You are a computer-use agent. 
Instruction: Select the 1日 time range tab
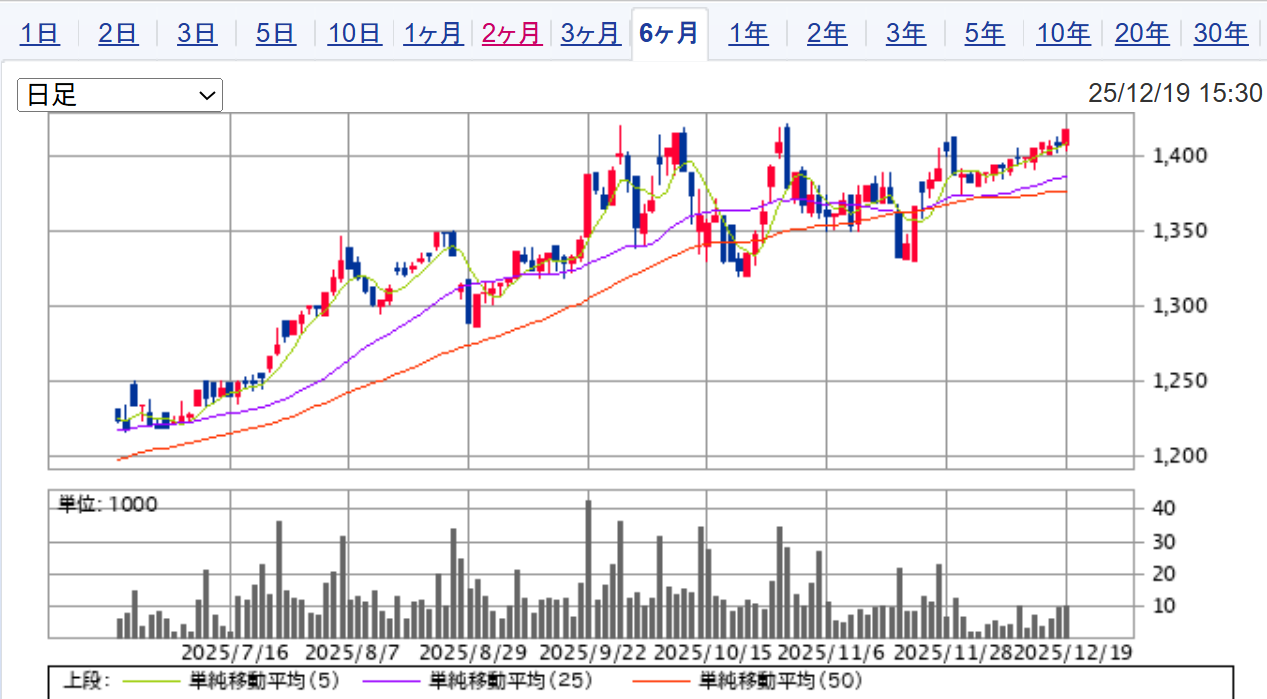[40, 34]
